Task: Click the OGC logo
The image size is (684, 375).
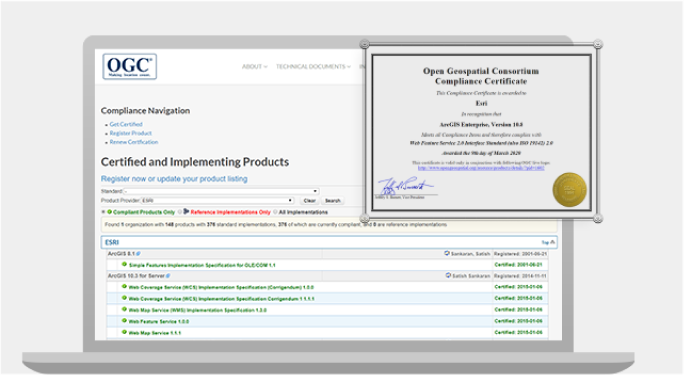Action: tap(130, 67)
